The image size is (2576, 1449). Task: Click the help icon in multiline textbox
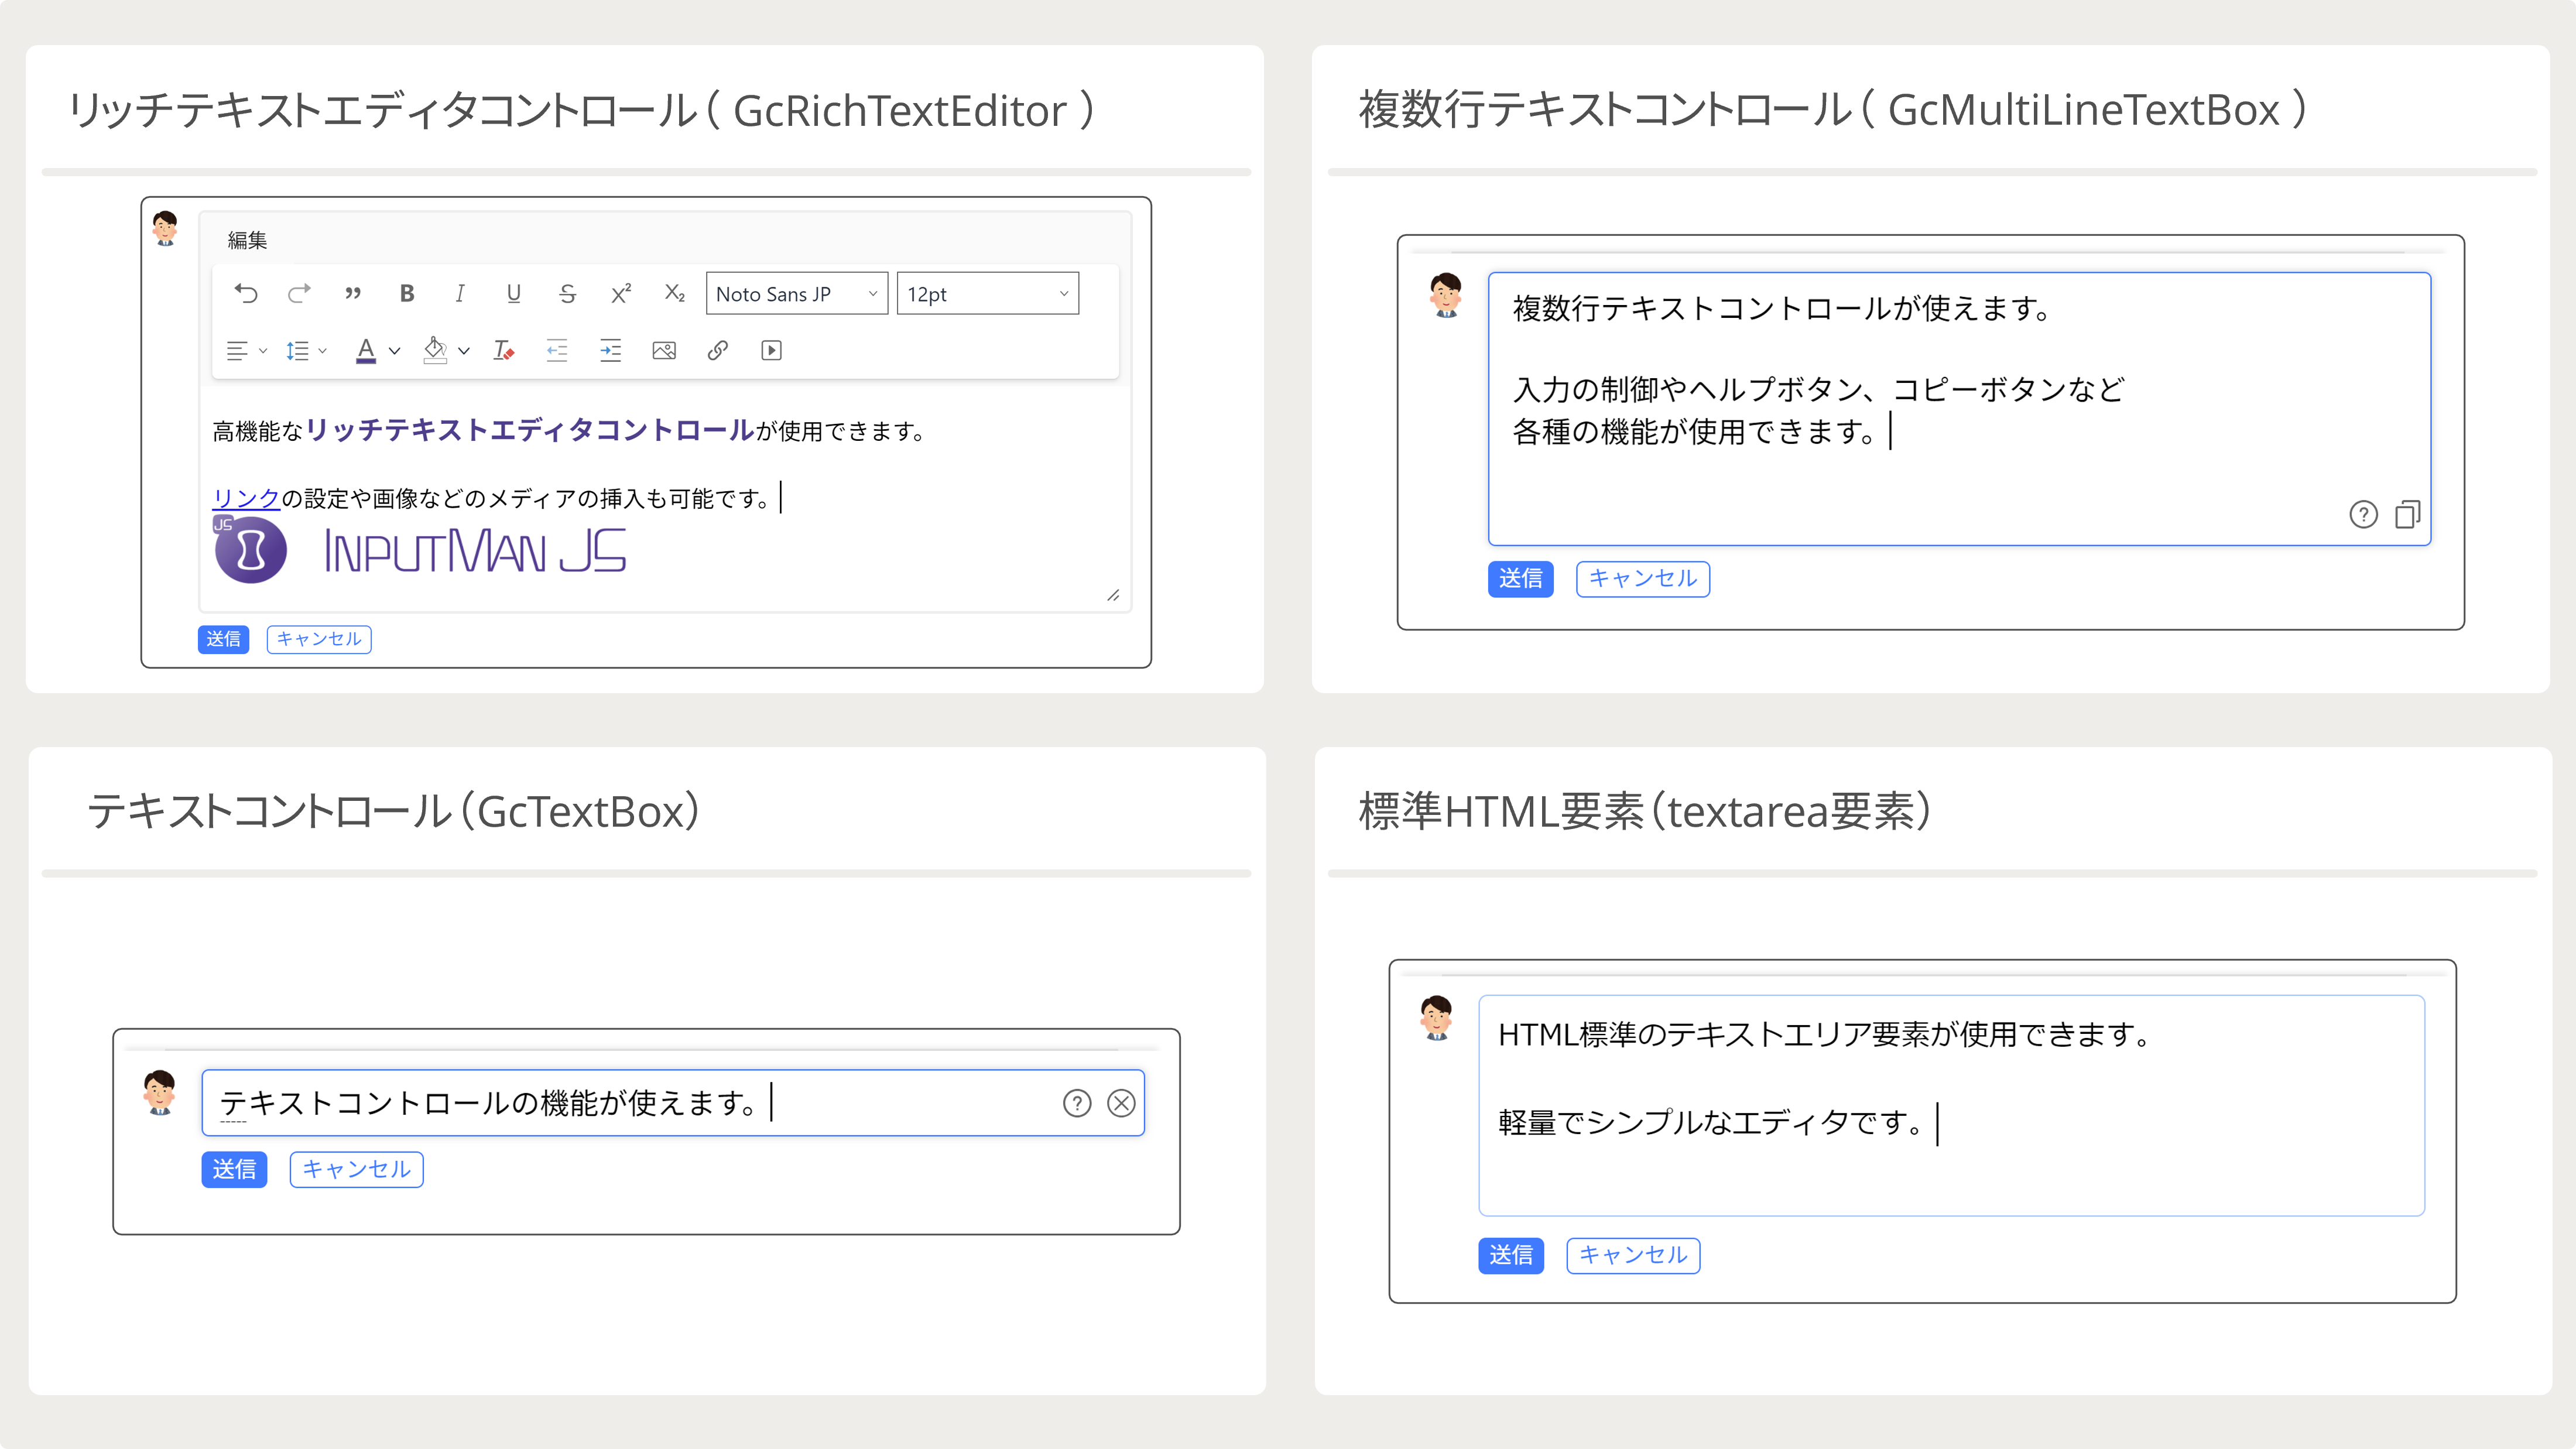pos(2363,514)
